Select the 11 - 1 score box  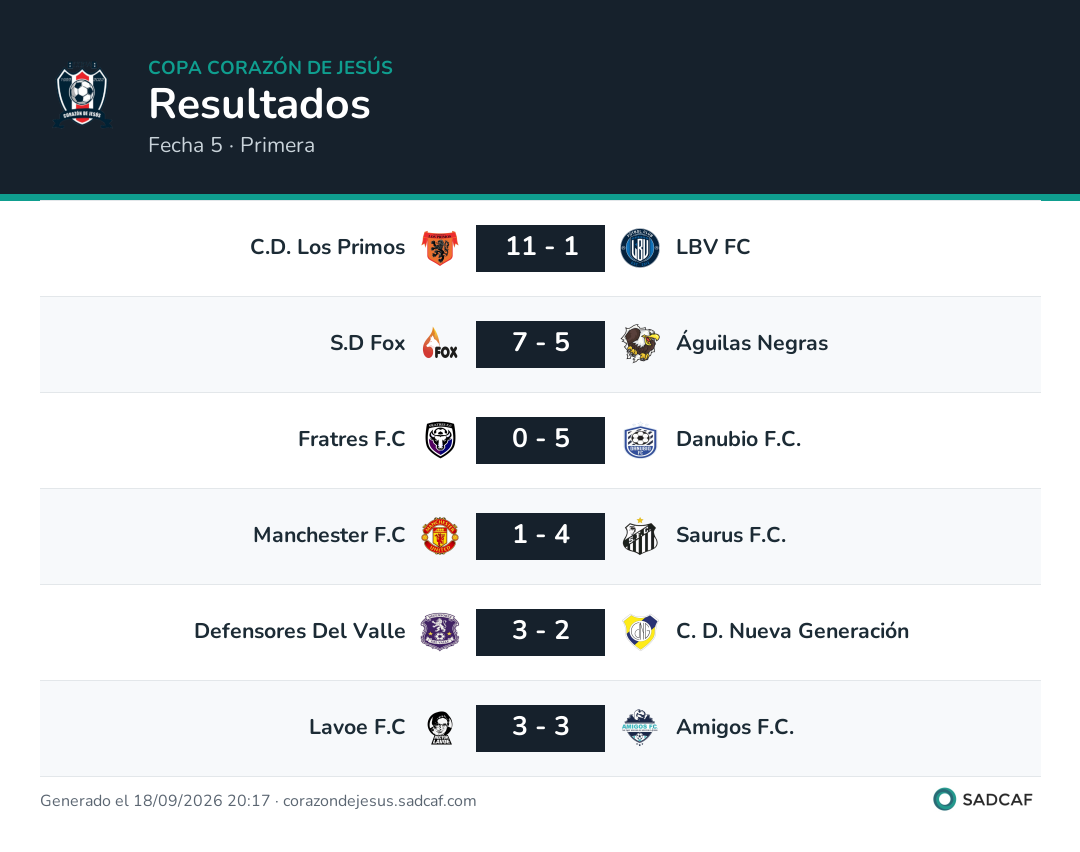click(541, 248)
